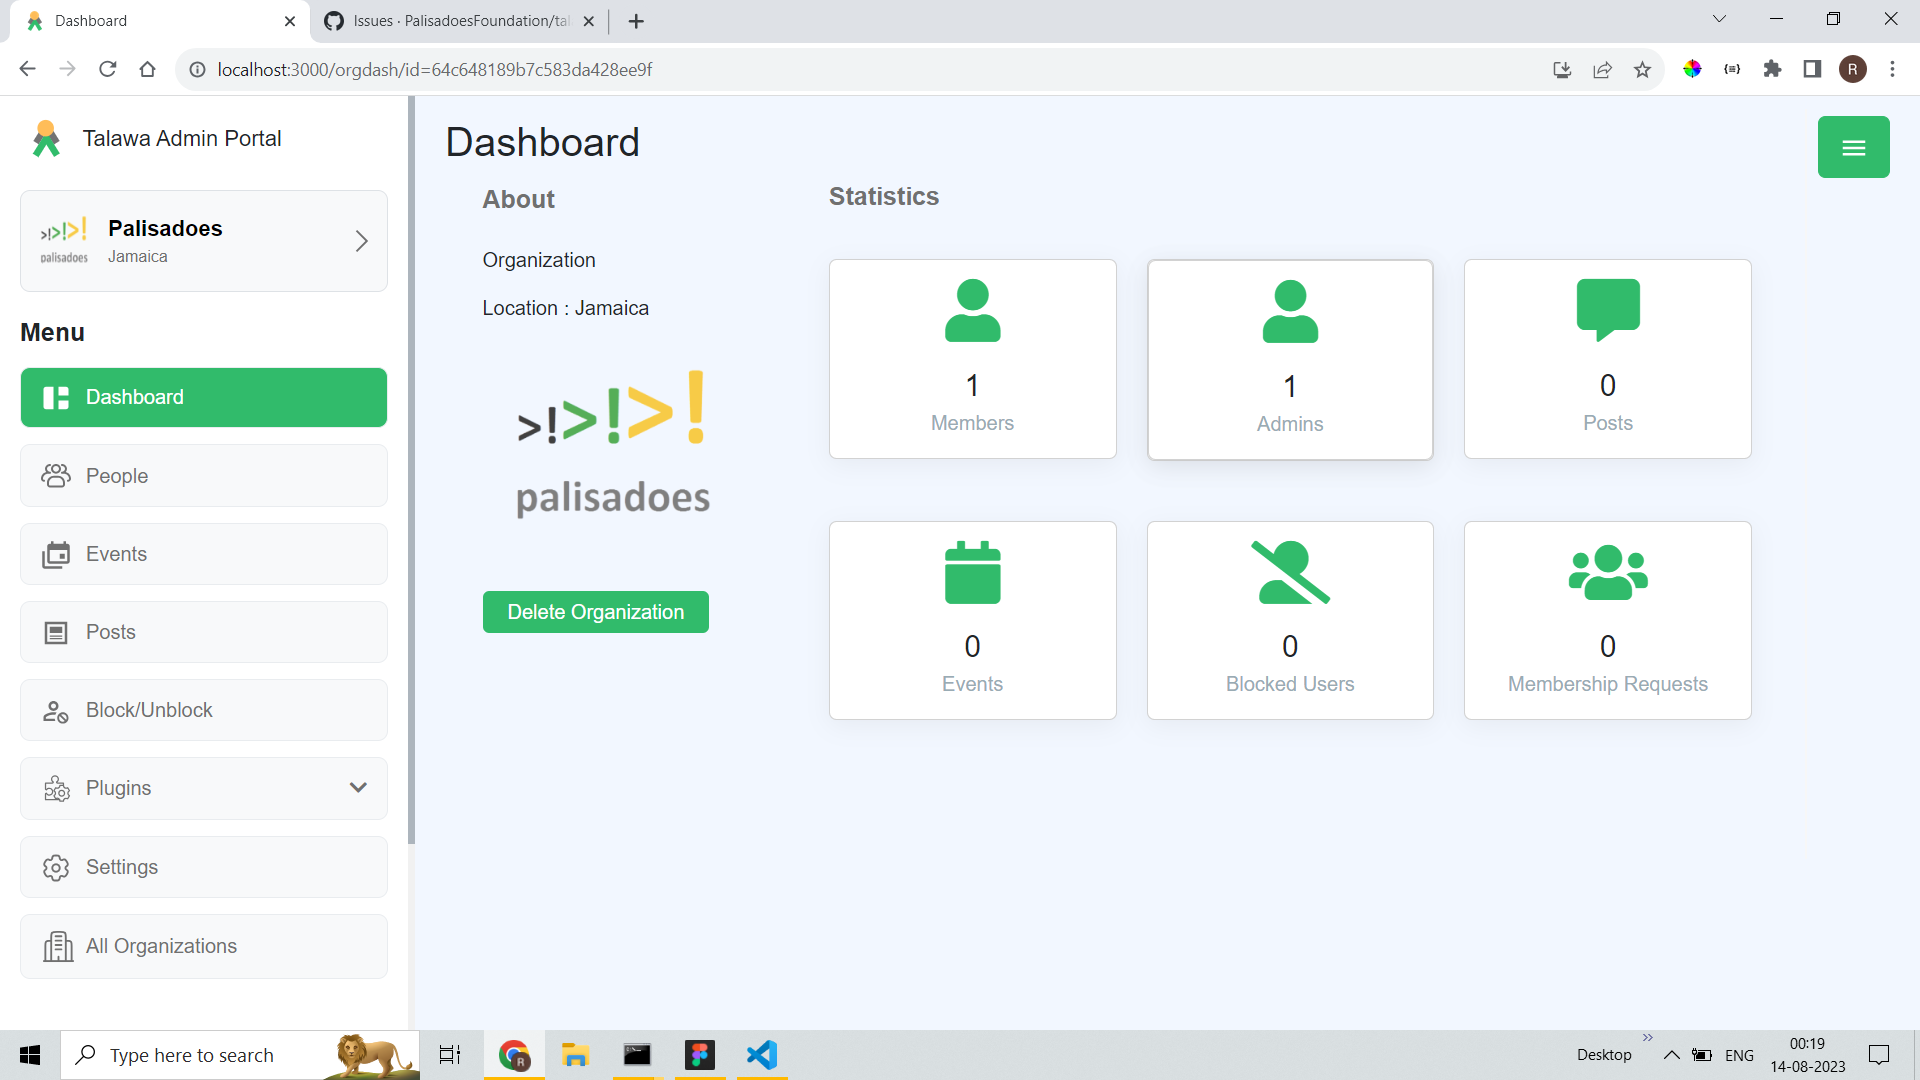The height and width of the screenshot is (1080, 1920).
Task: Open the Membership Requests statistics card
Action: [1608, 620]
